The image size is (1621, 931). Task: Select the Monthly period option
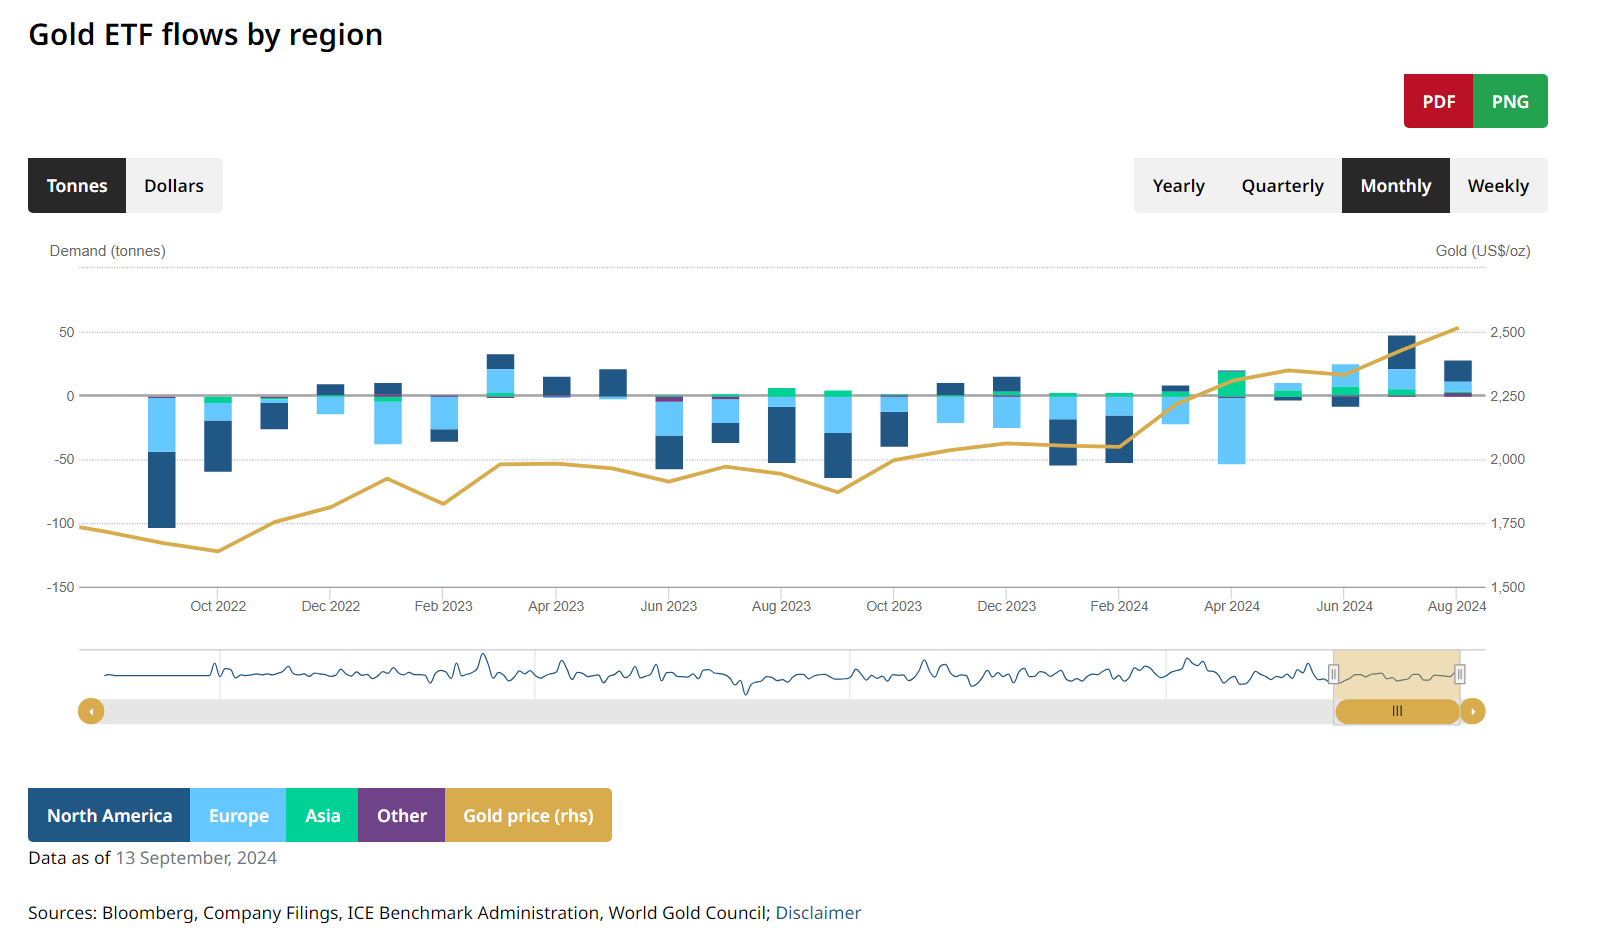pos(1395,186)
